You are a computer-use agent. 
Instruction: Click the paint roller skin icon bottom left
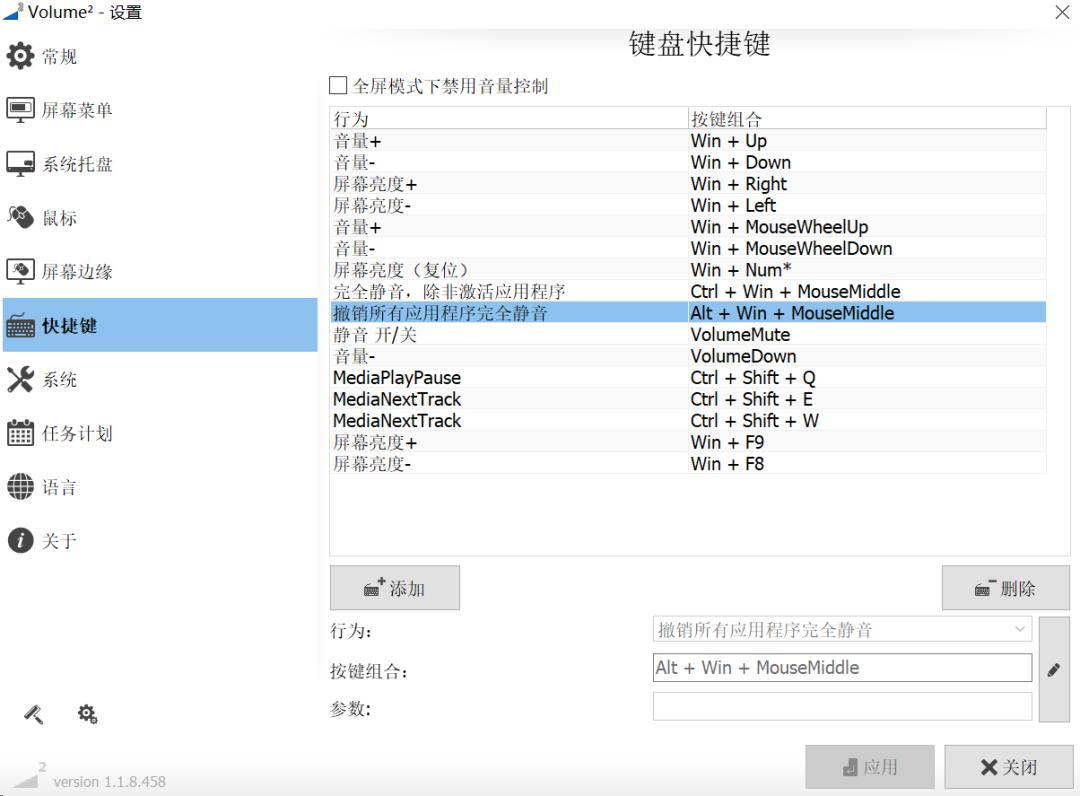tap(31, 713)
